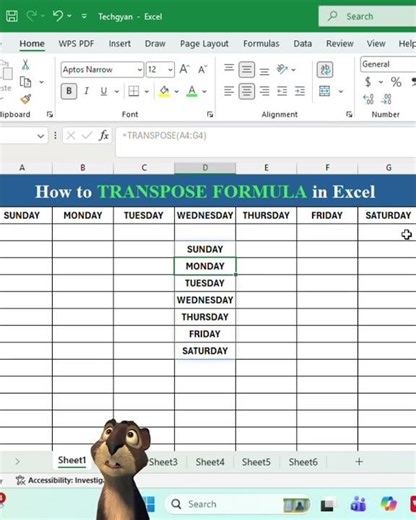416x520 pixels.
Task: Open Underline style dropdown arrow
Action: pyautogui.click(x=117, y=91)
